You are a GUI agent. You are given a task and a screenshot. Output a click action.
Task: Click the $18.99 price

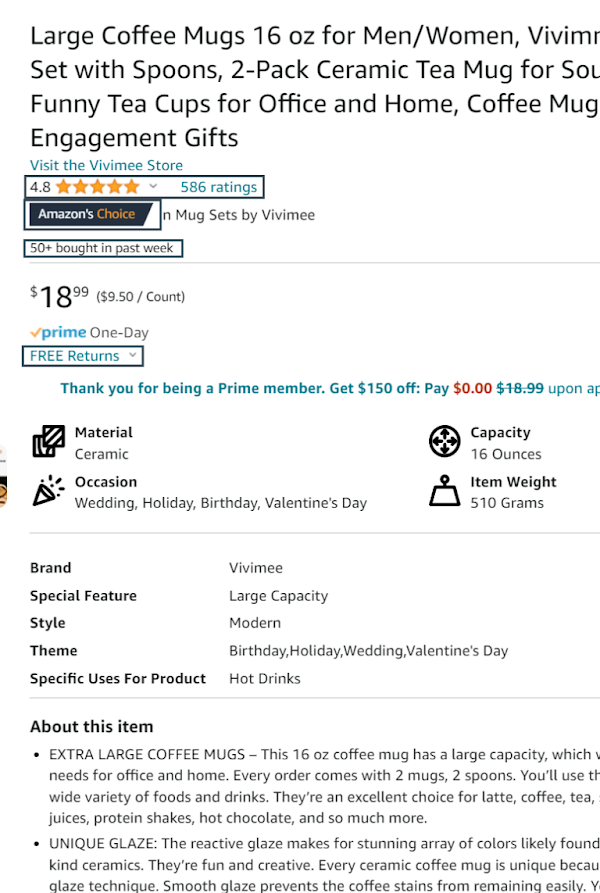tap(60, 297)
